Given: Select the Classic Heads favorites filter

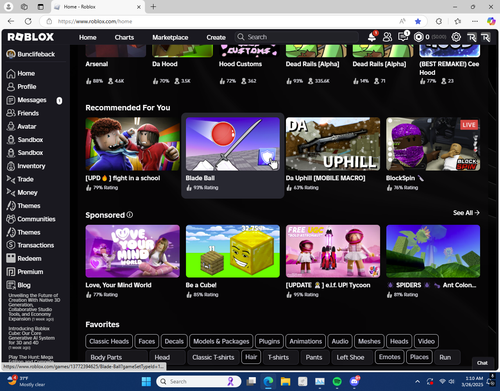Looking at the screenshot, I should coord(109,341).
